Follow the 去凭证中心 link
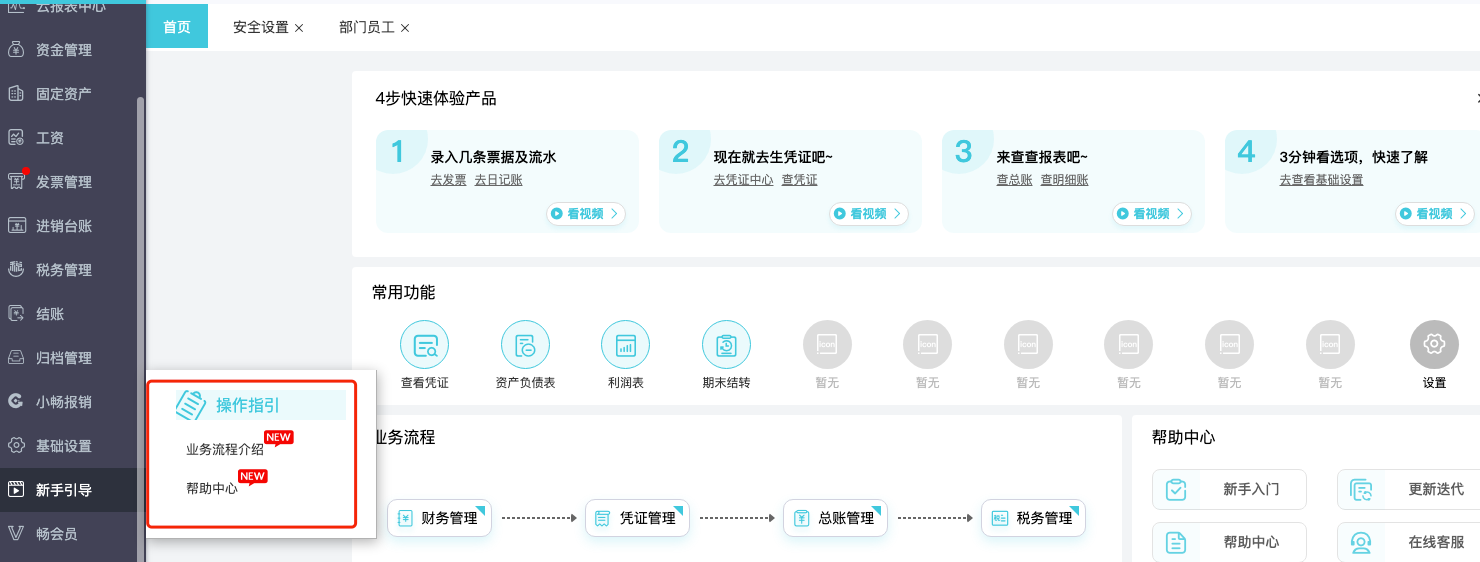The width and height of the screenshot is (1480, 562). pyautogui.click(x=742, y=180)
